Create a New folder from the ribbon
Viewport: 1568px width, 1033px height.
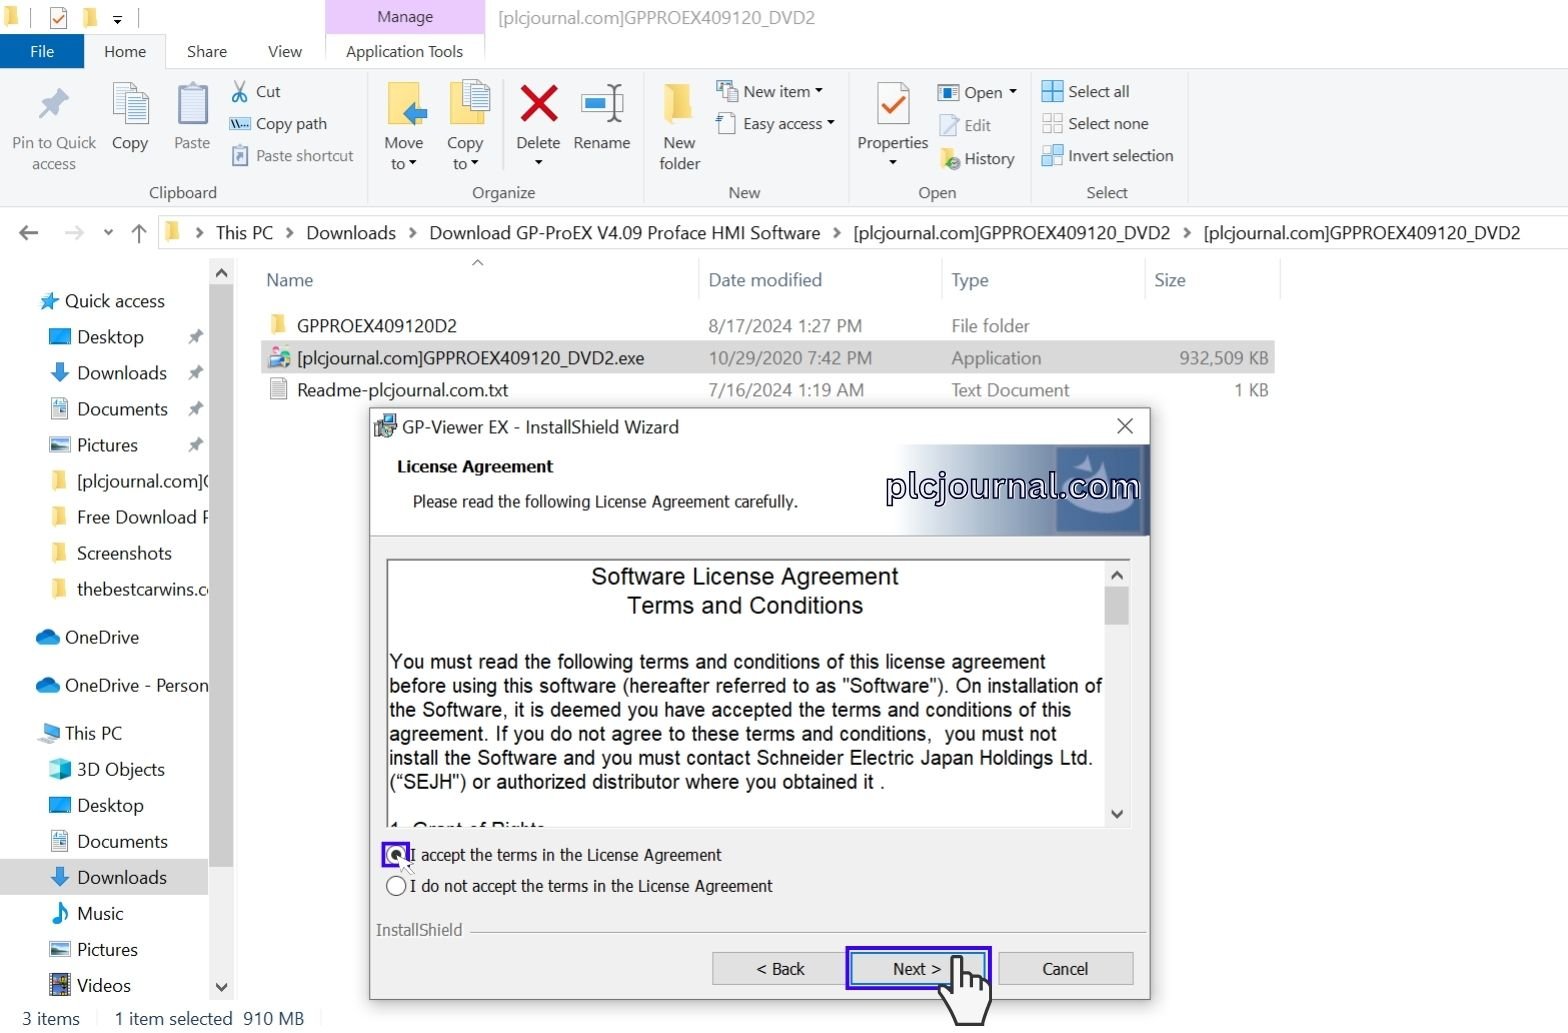click(x=679, y=127)
